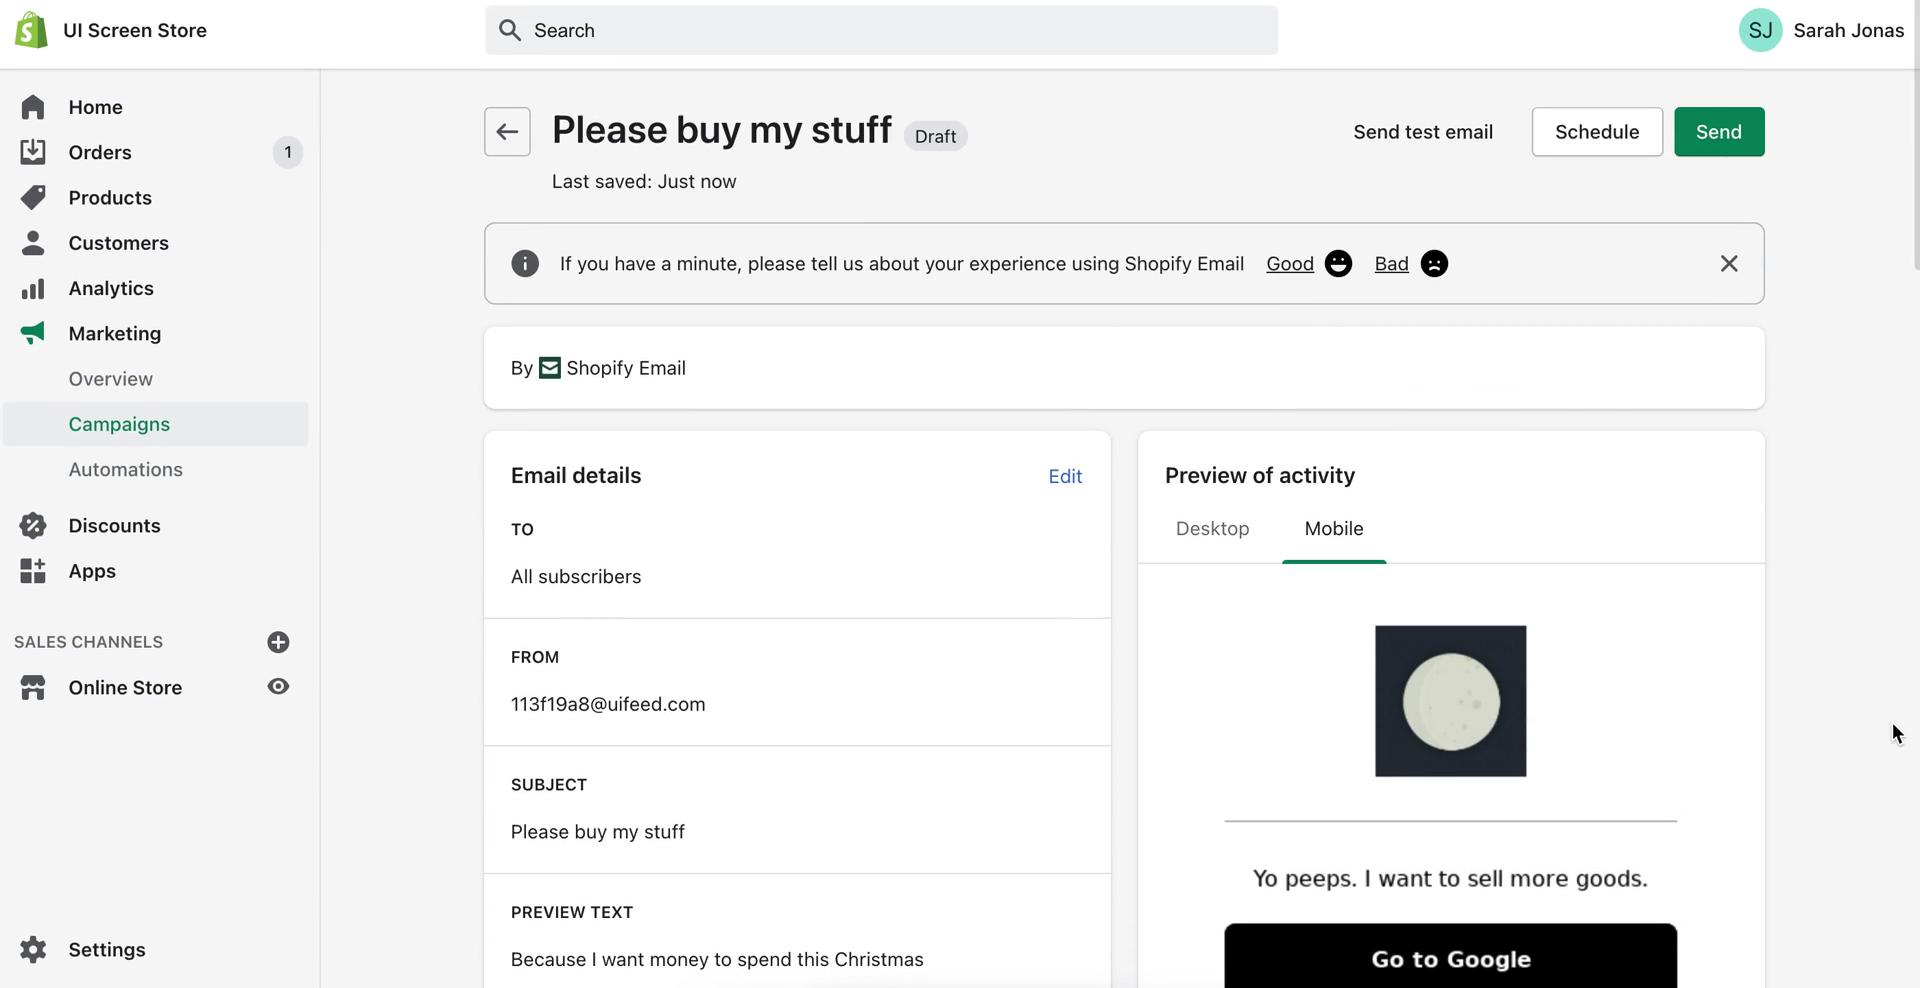
Task: Click the Bad feedback link
Action: click(x=1391, y=264)
